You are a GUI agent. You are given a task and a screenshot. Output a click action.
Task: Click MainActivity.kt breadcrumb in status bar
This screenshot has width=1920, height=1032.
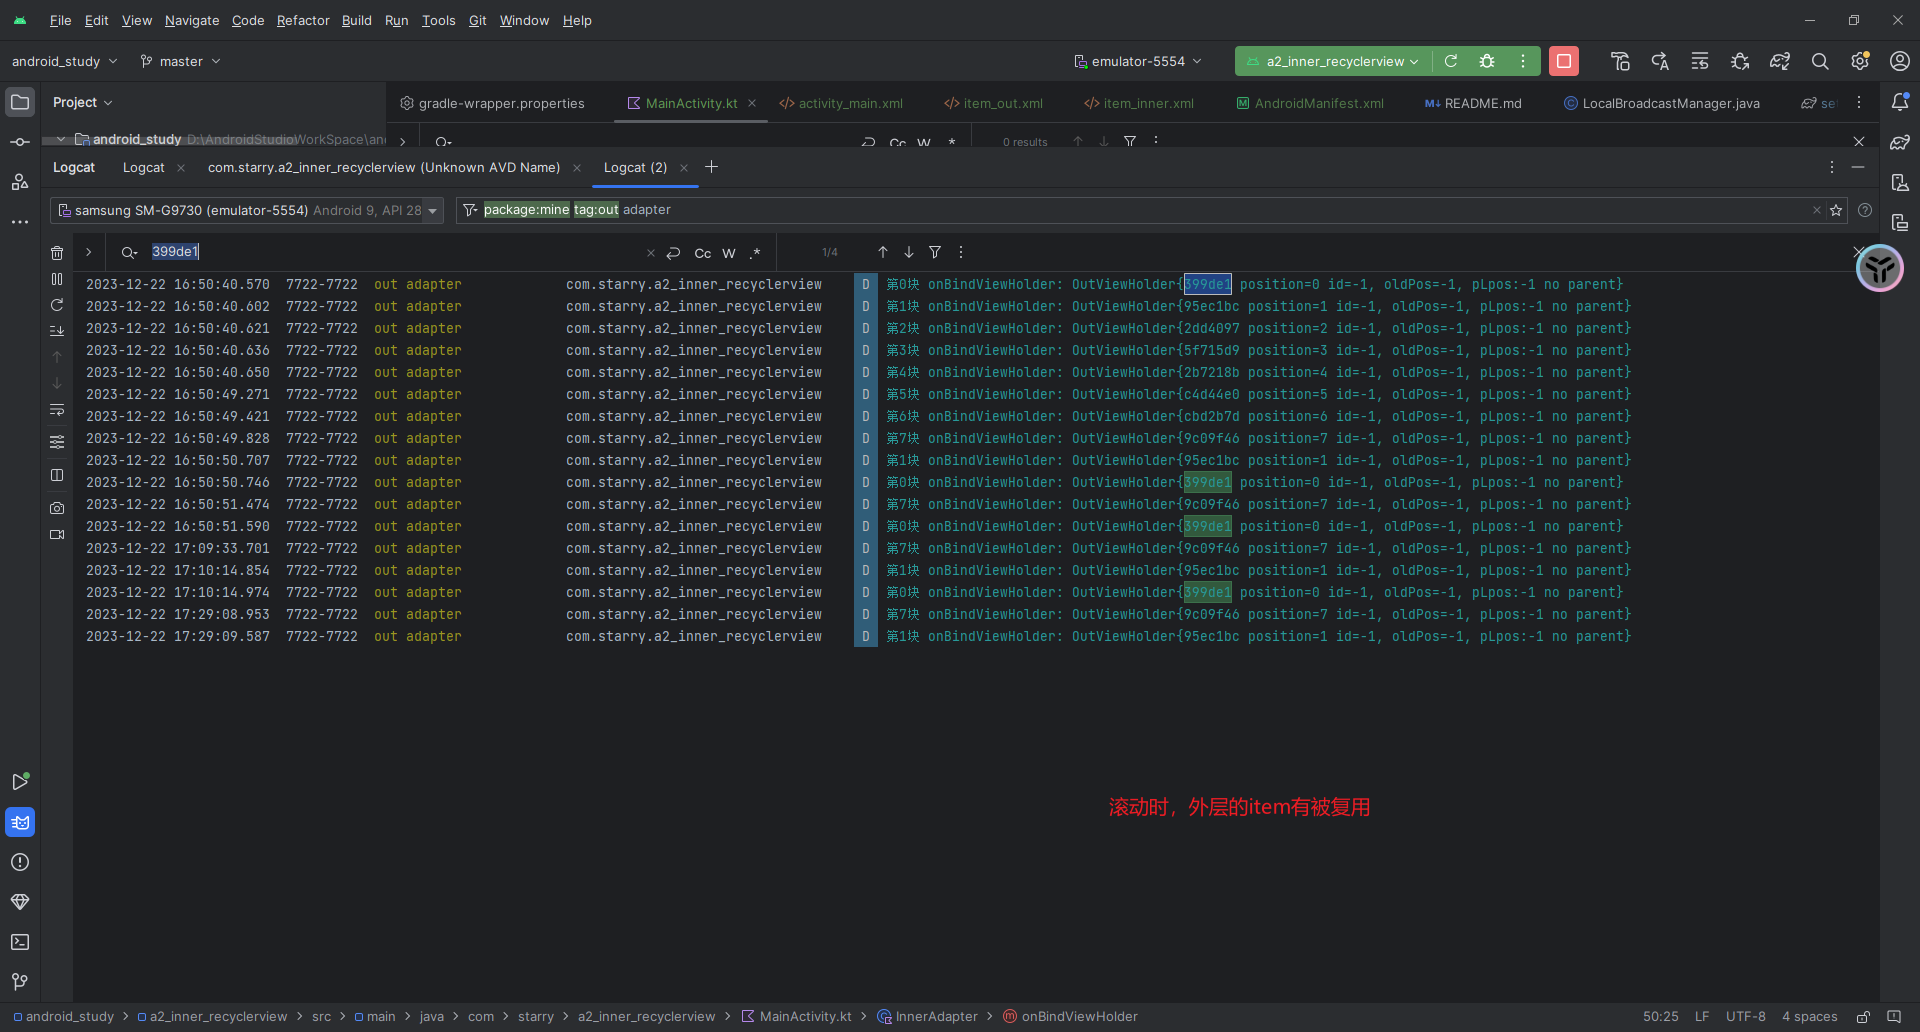pos(797,1016)
